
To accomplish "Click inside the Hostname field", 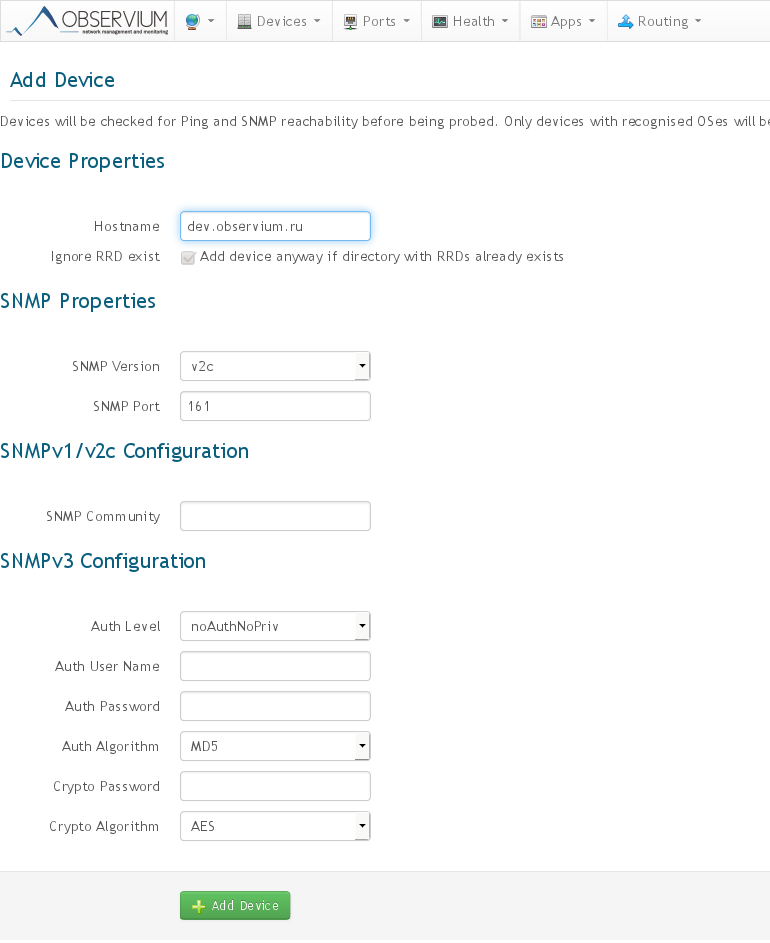I will pyautogui.click(x=275, y=226).
